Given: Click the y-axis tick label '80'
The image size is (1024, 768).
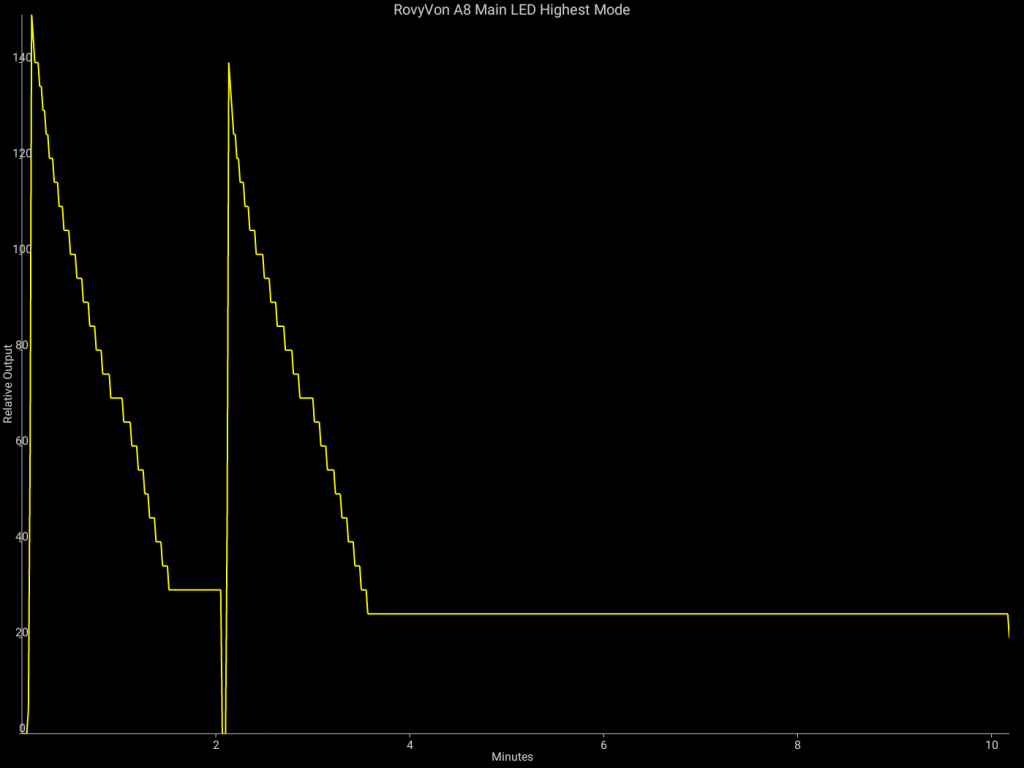Looking at the screenshot, I should point(22,345).
